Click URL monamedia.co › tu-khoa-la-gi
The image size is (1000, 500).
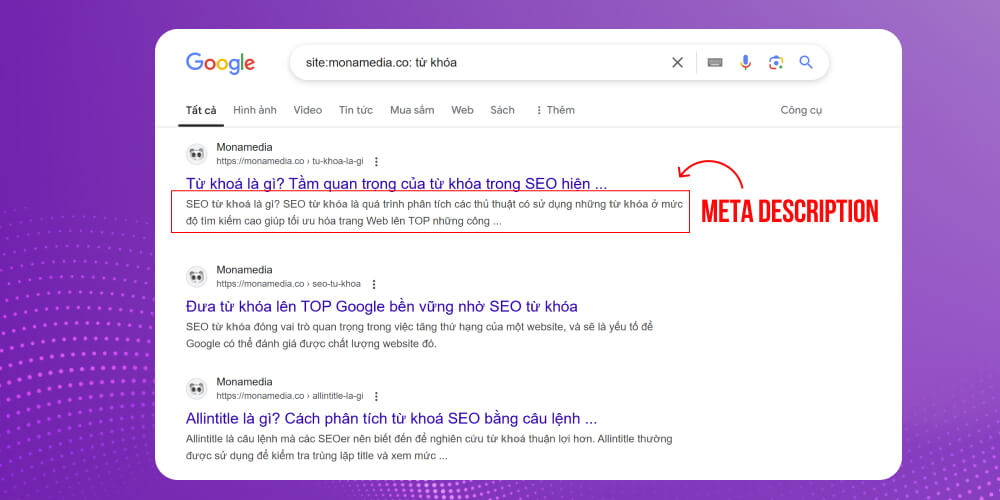click(290, 161)
